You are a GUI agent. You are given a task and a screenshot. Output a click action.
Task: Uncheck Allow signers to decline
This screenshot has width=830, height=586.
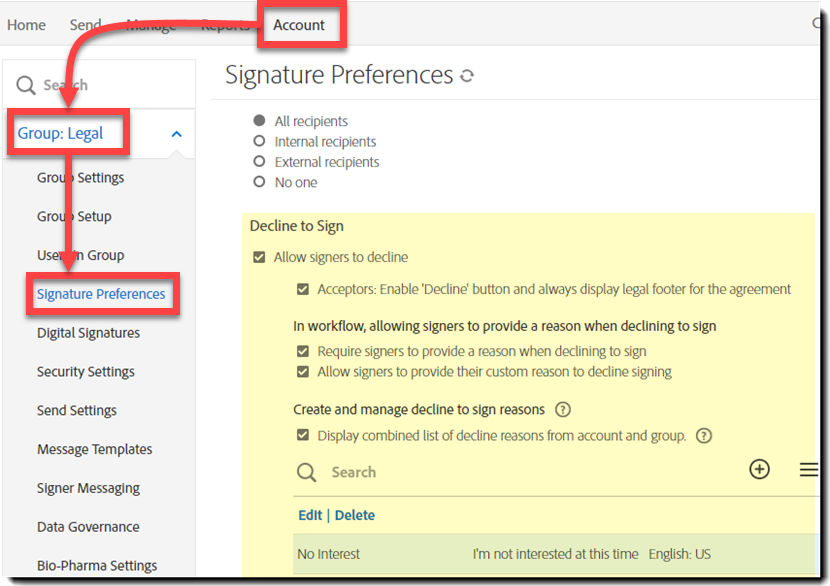260,257
